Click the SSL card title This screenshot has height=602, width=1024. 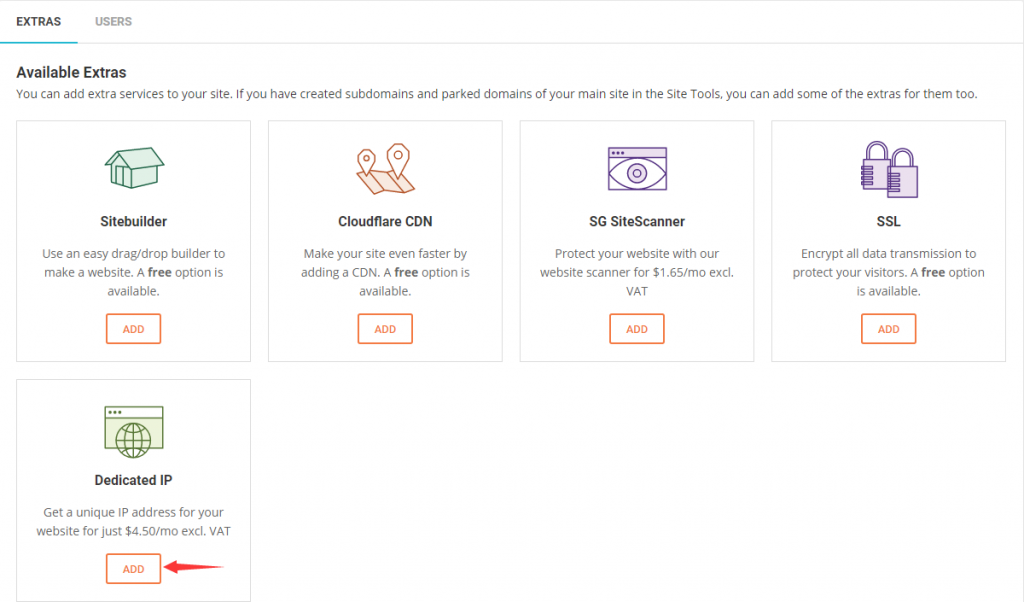888,221
